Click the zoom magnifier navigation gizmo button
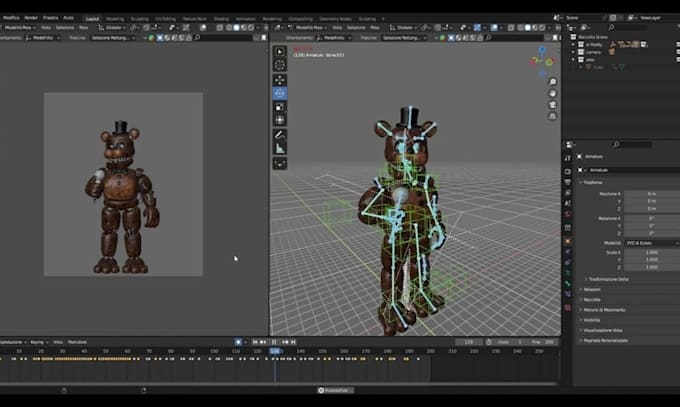The image size is (680, 407). (x=552, y=82)
